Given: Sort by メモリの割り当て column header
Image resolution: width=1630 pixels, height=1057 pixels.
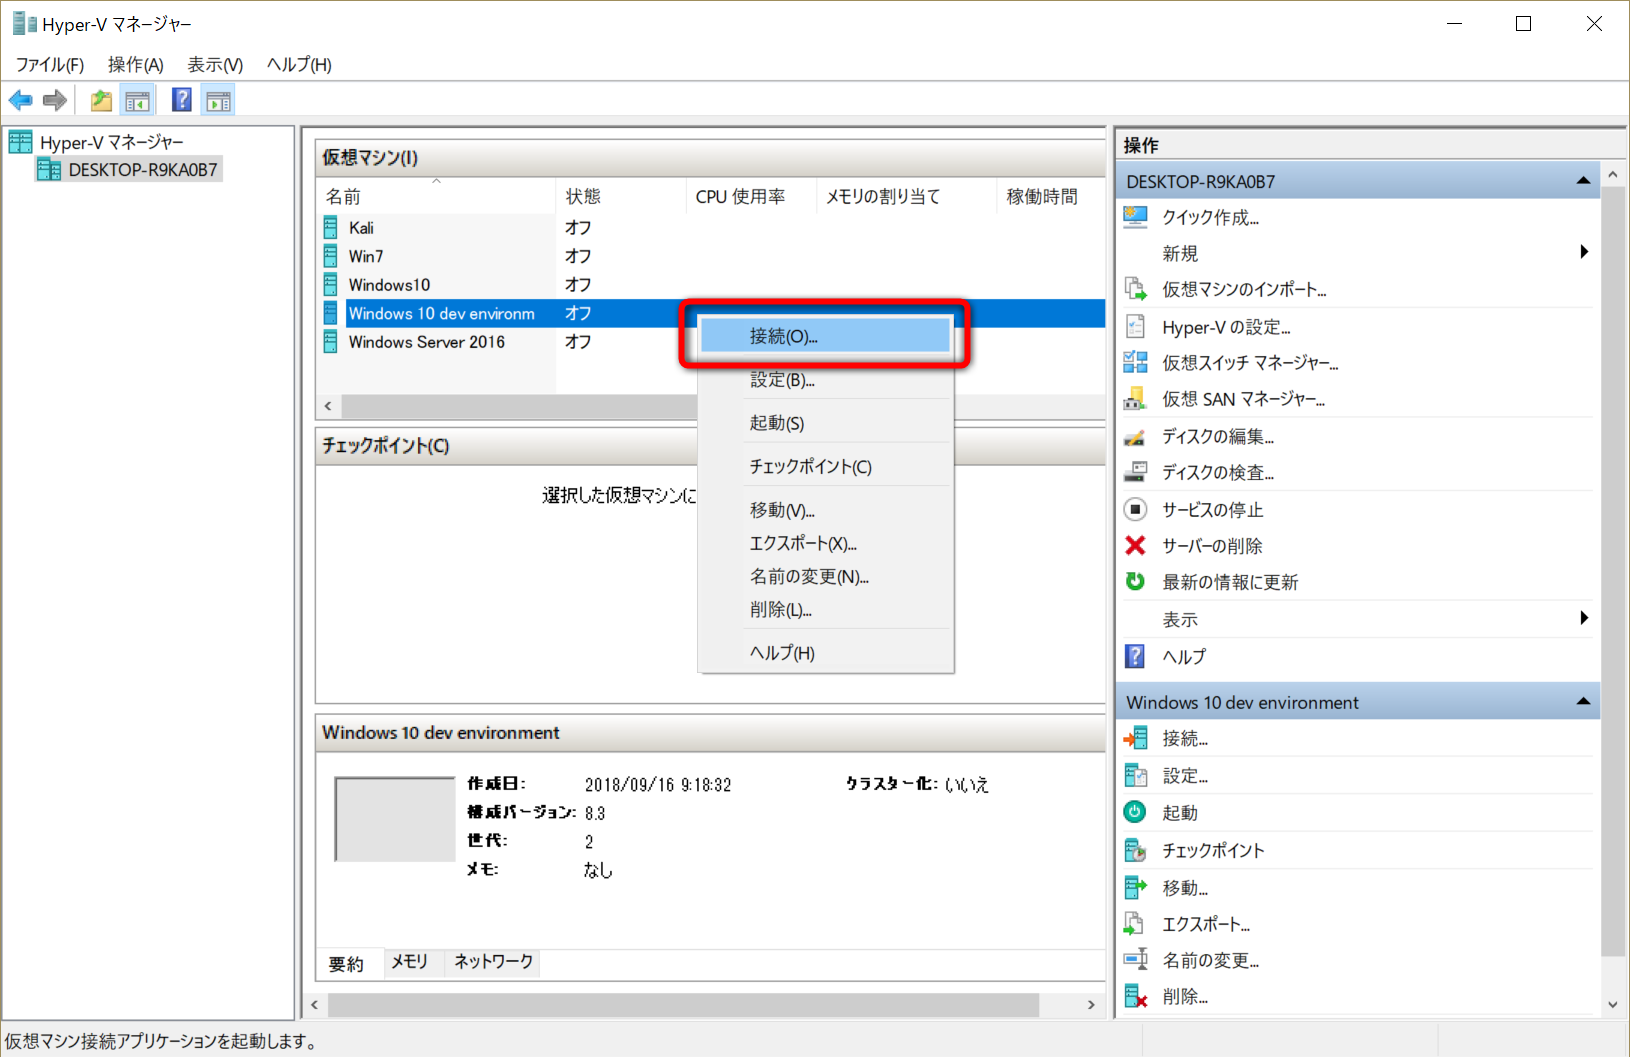Looking at the screenshot, I should click(906, 196).
